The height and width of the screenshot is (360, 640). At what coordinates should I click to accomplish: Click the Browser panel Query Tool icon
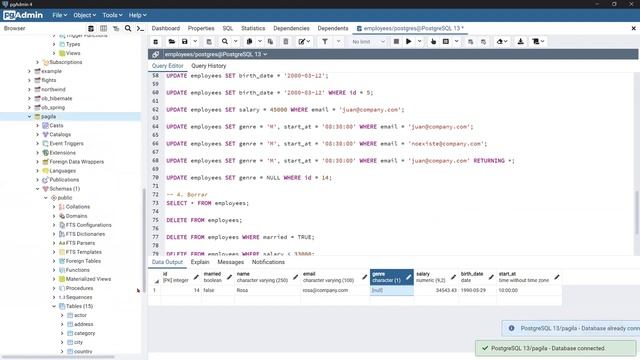pos(91,29)
